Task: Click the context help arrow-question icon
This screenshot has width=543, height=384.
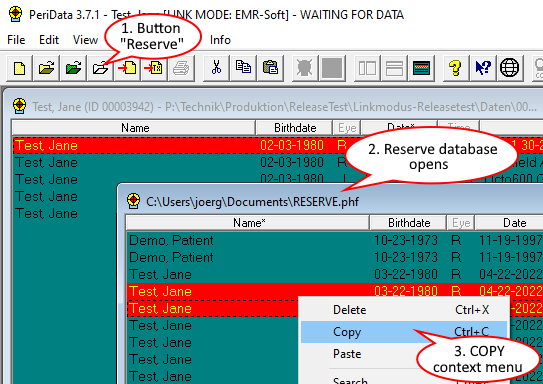Action: (x=483, y=68)
